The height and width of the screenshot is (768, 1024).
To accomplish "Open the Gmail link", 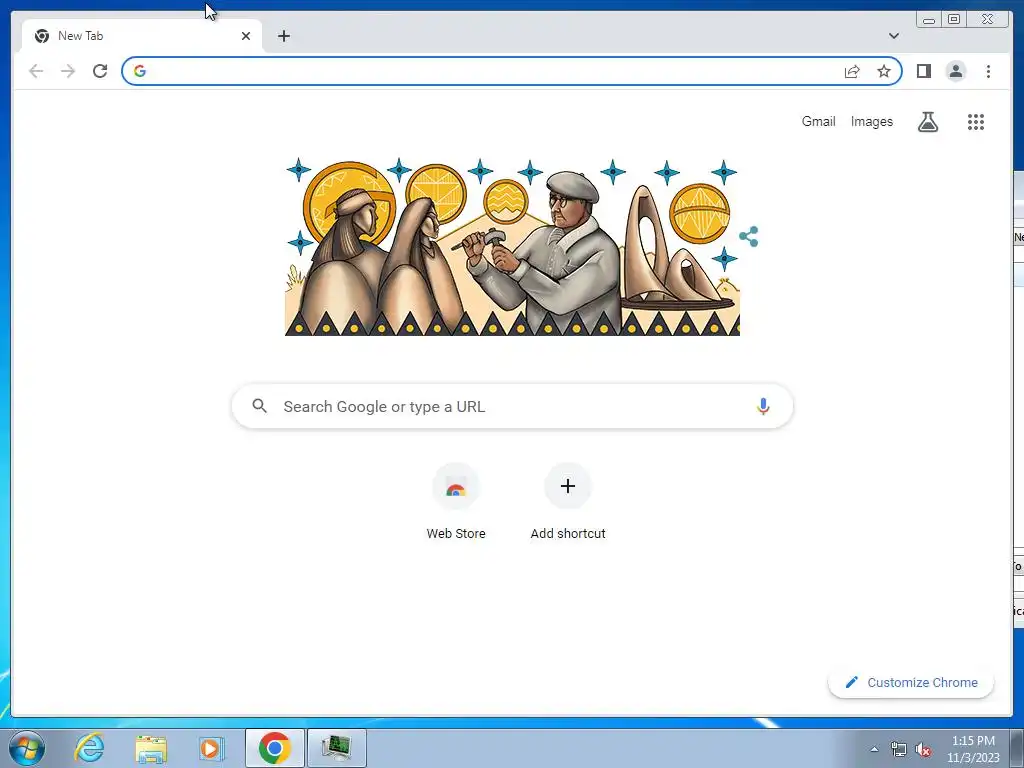I will tap(818, 121).
